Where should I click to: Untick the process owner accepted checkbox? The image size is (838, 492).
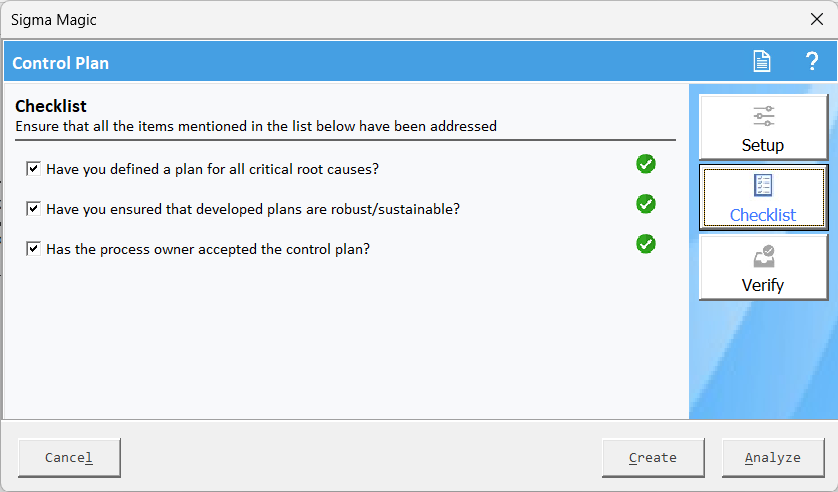click(x=33, y=249)
